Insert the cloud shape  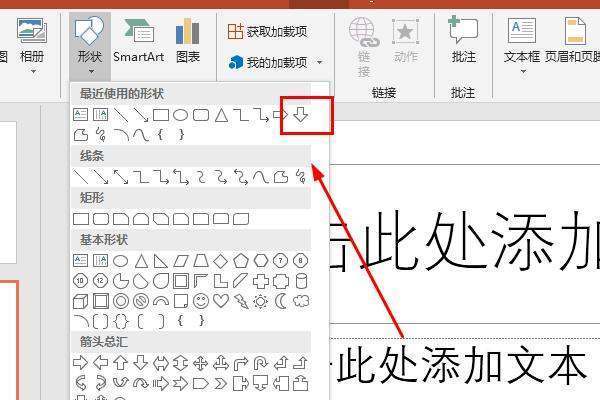point(301,301)
